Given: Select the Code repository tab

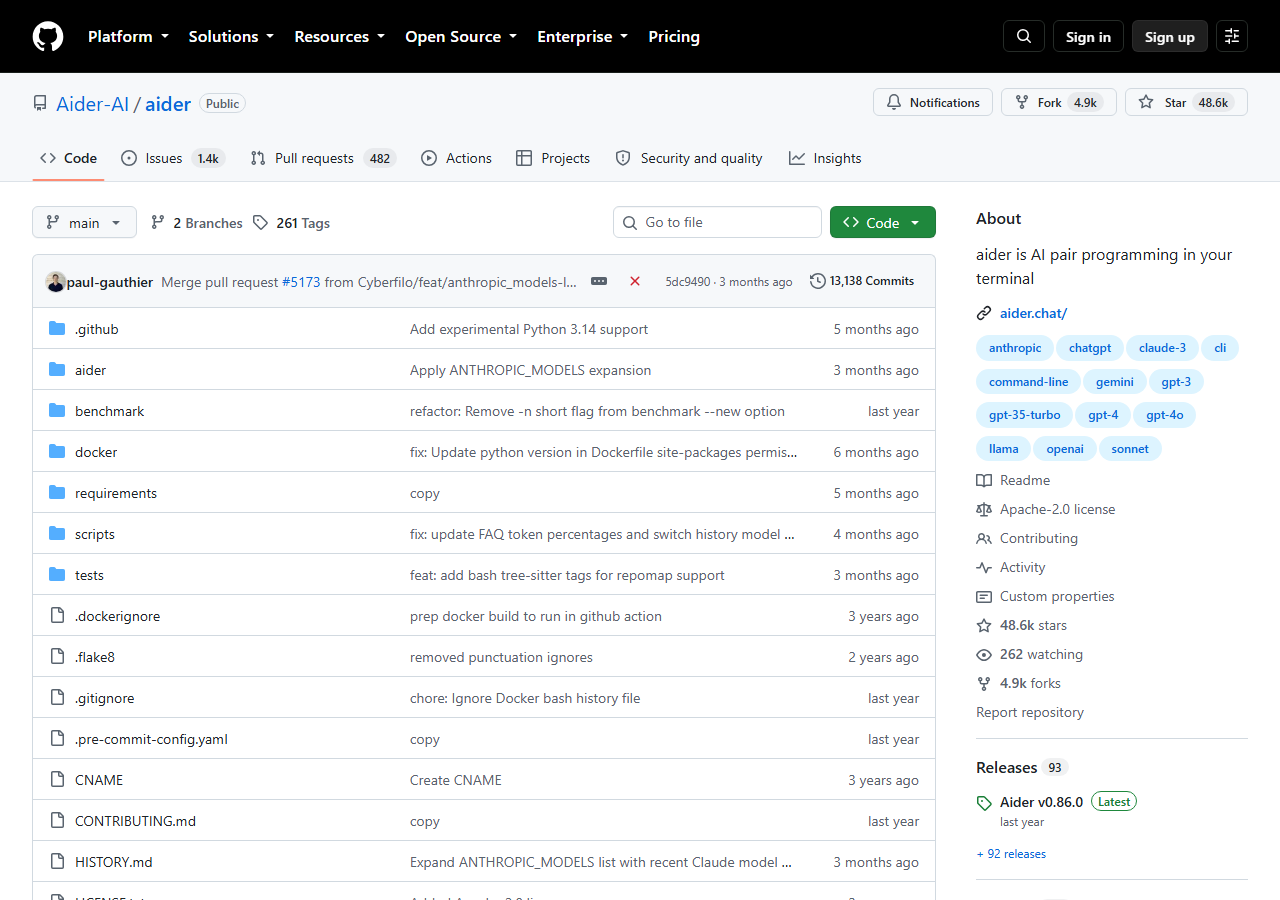Looking at the screenshot, I should pyautogui.click(x=68, y=158).
